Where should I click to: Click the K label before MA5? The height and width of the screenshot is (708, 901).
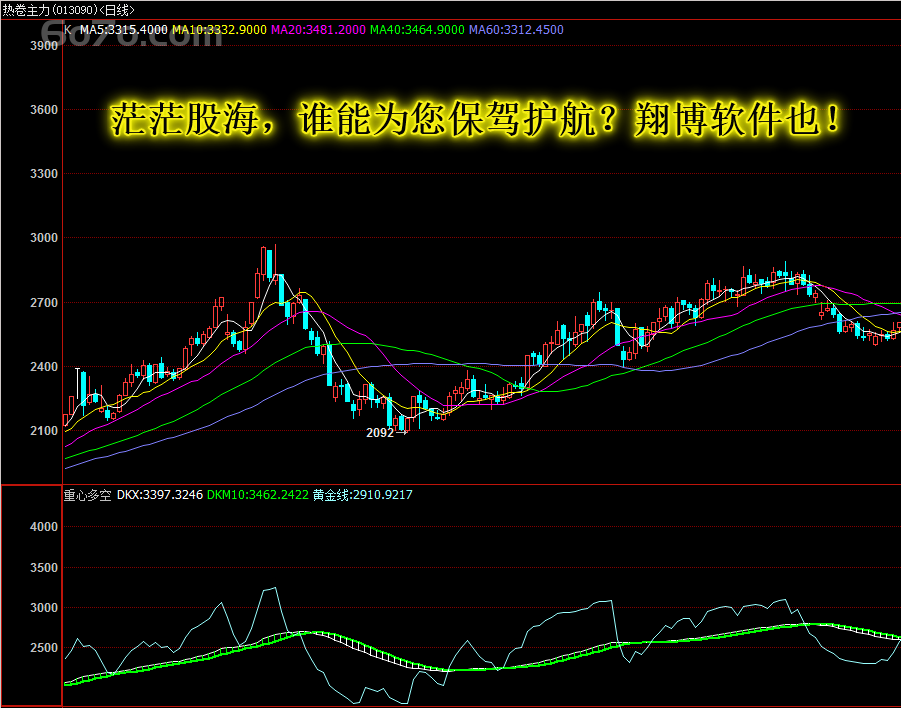click(x=68, y=30)
